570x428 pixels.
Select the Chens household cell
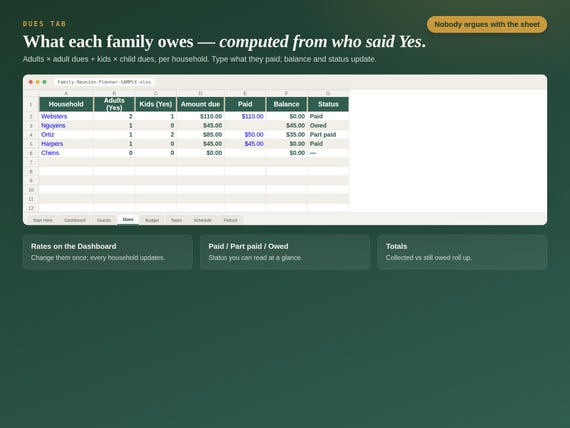66,153
